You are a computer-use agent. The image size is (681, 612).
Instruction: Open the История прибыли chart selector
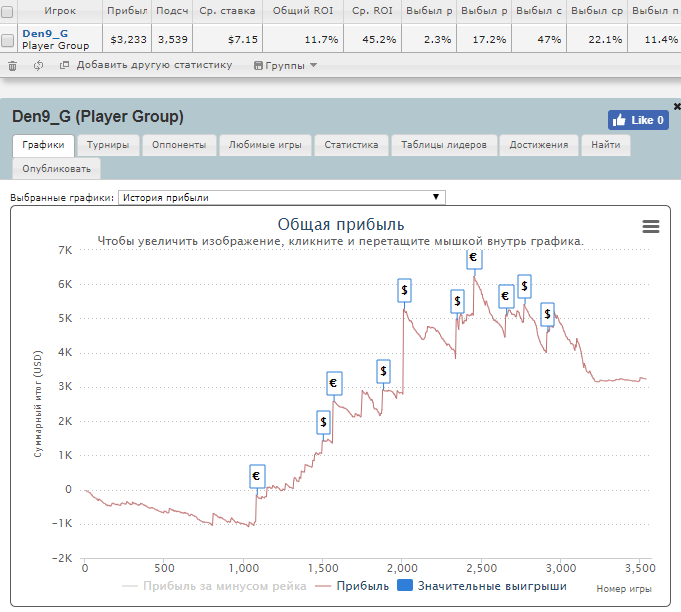coord(281,197)
